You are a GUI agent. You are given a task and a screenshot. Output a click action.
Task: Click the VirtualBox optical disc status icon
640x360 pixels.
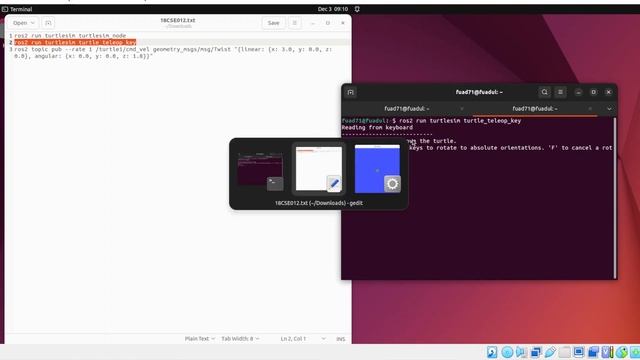coord(507,352)
